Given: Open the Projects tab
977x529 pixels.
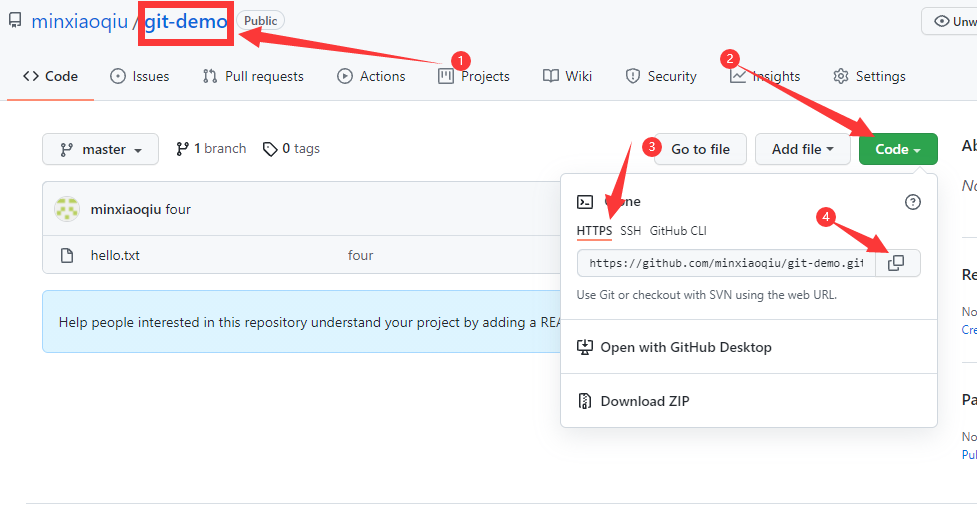Looking at the screenshot, I should coord(474,76).
